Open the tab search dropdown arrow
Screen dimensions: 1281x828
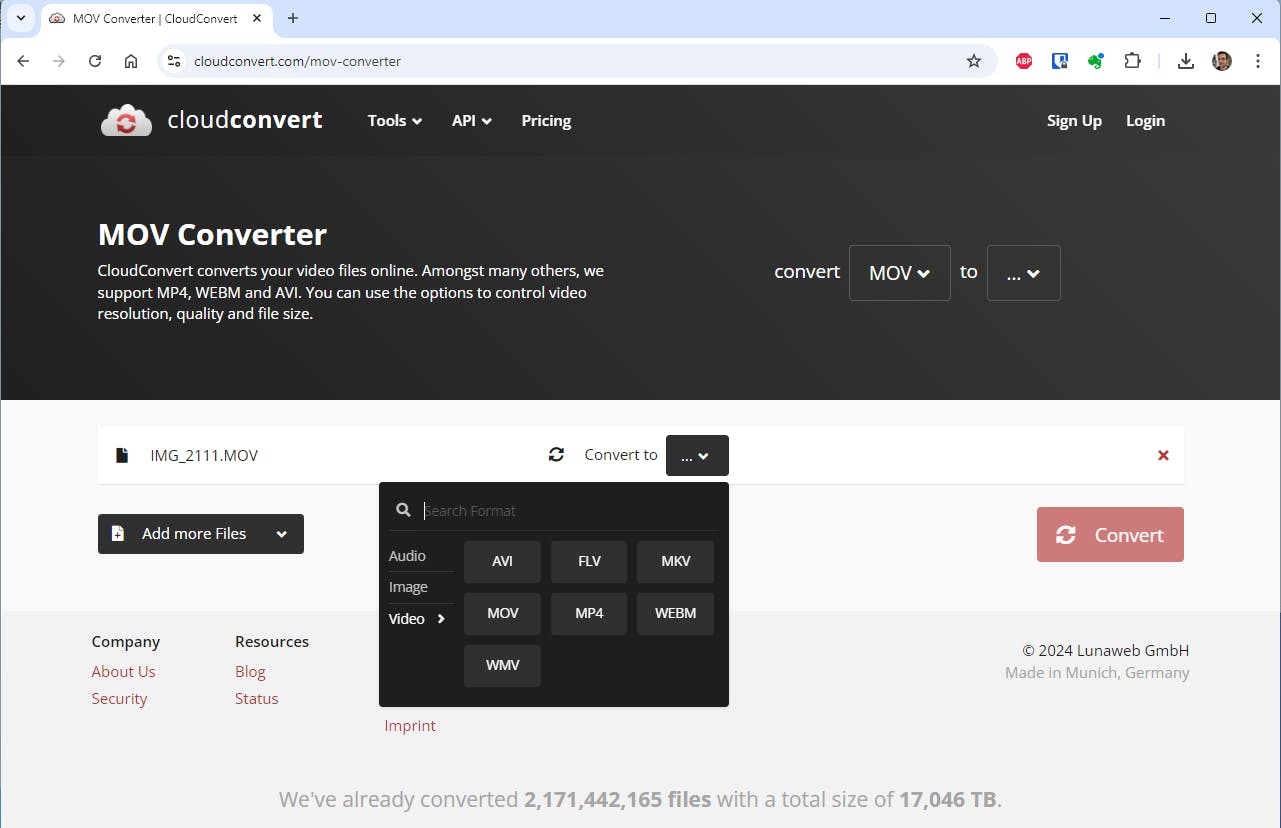pyautogui.click(x=20, y=18)
